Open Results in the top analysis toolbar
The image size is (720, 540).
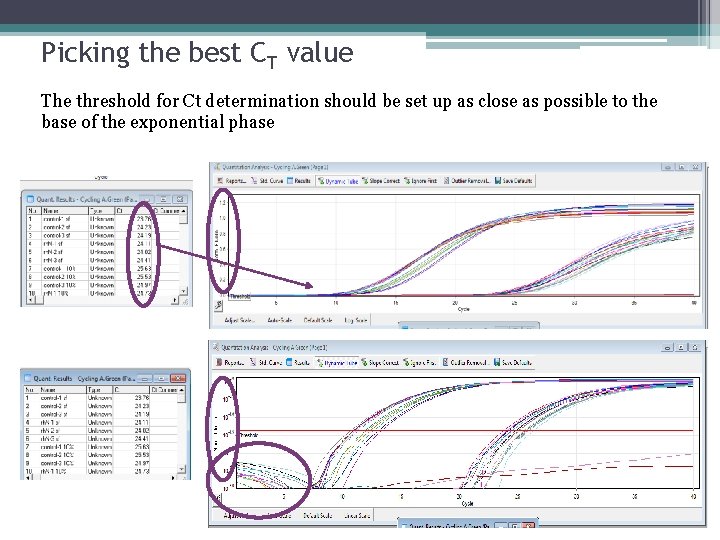pos(299,181)
